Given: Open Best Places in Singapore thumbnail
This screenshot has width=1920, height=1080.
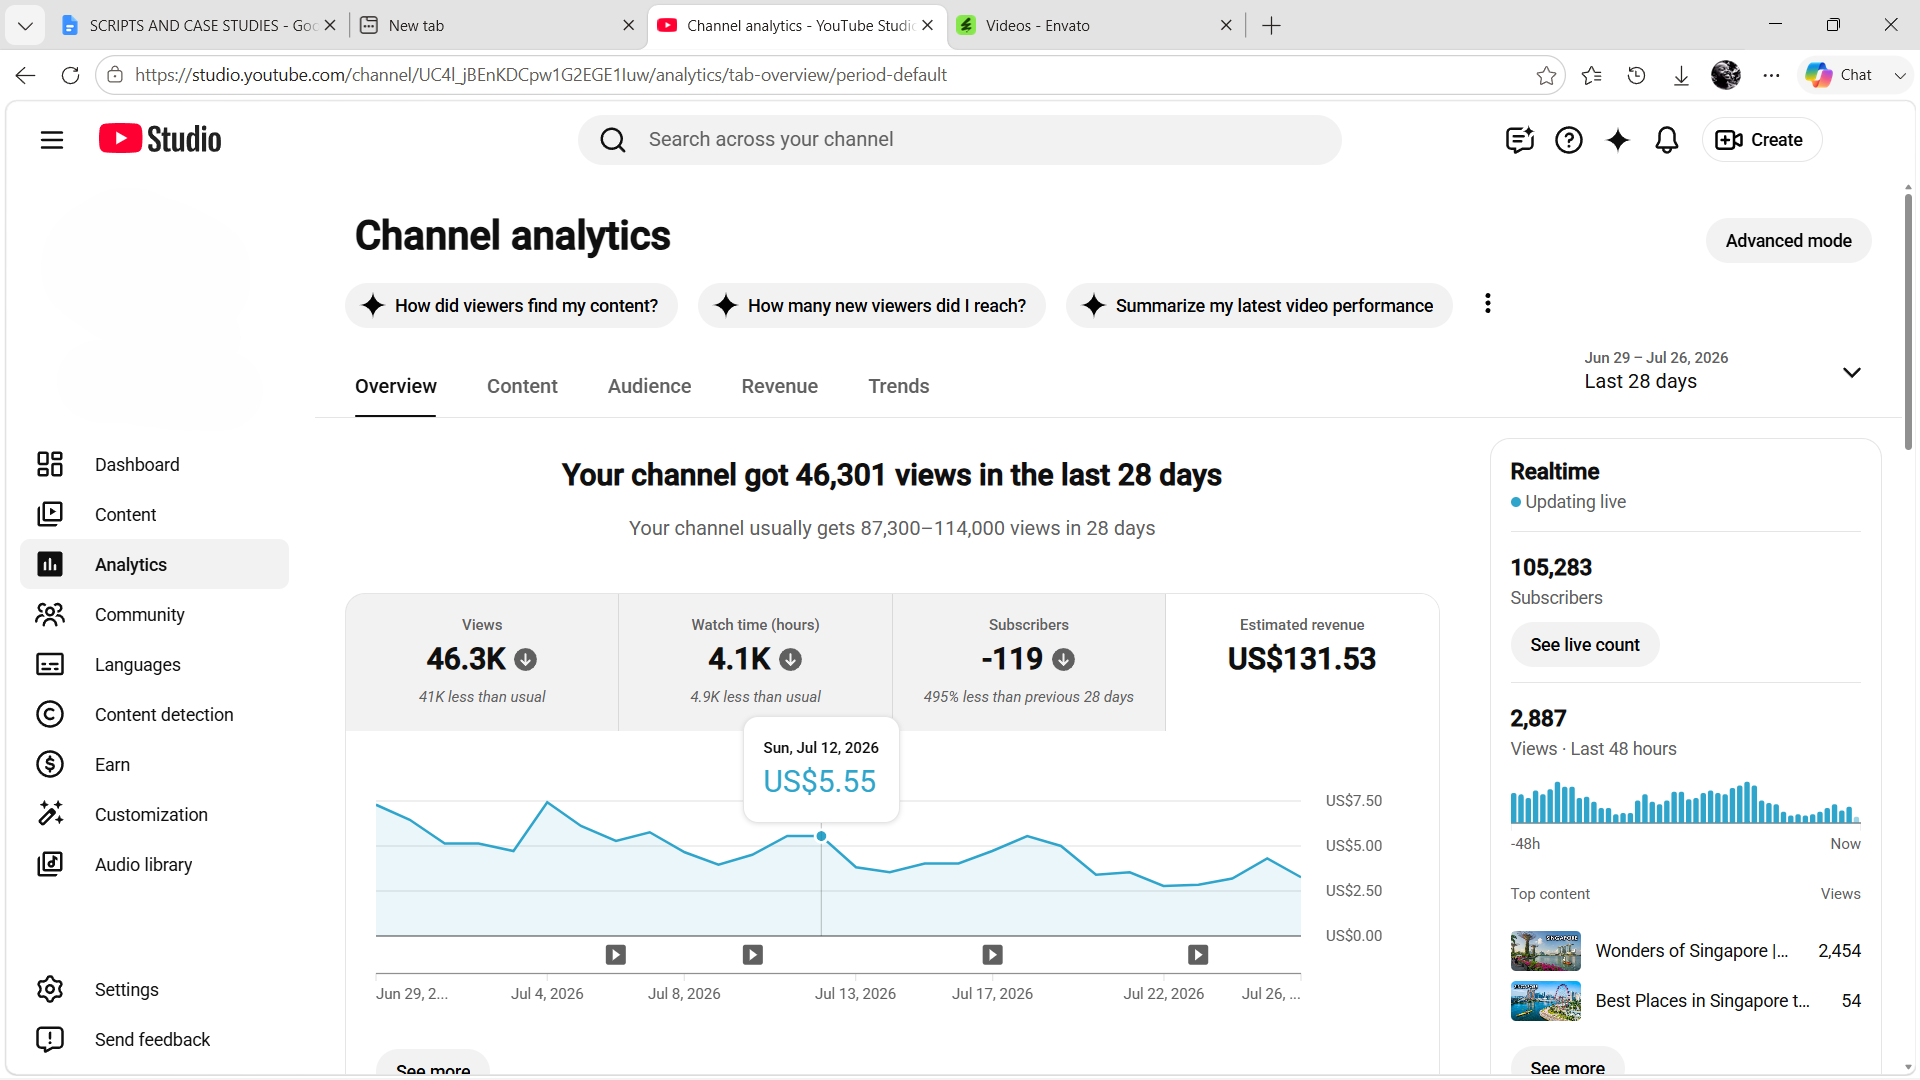Looking at the screenshot, I should pos(1546,1001).
